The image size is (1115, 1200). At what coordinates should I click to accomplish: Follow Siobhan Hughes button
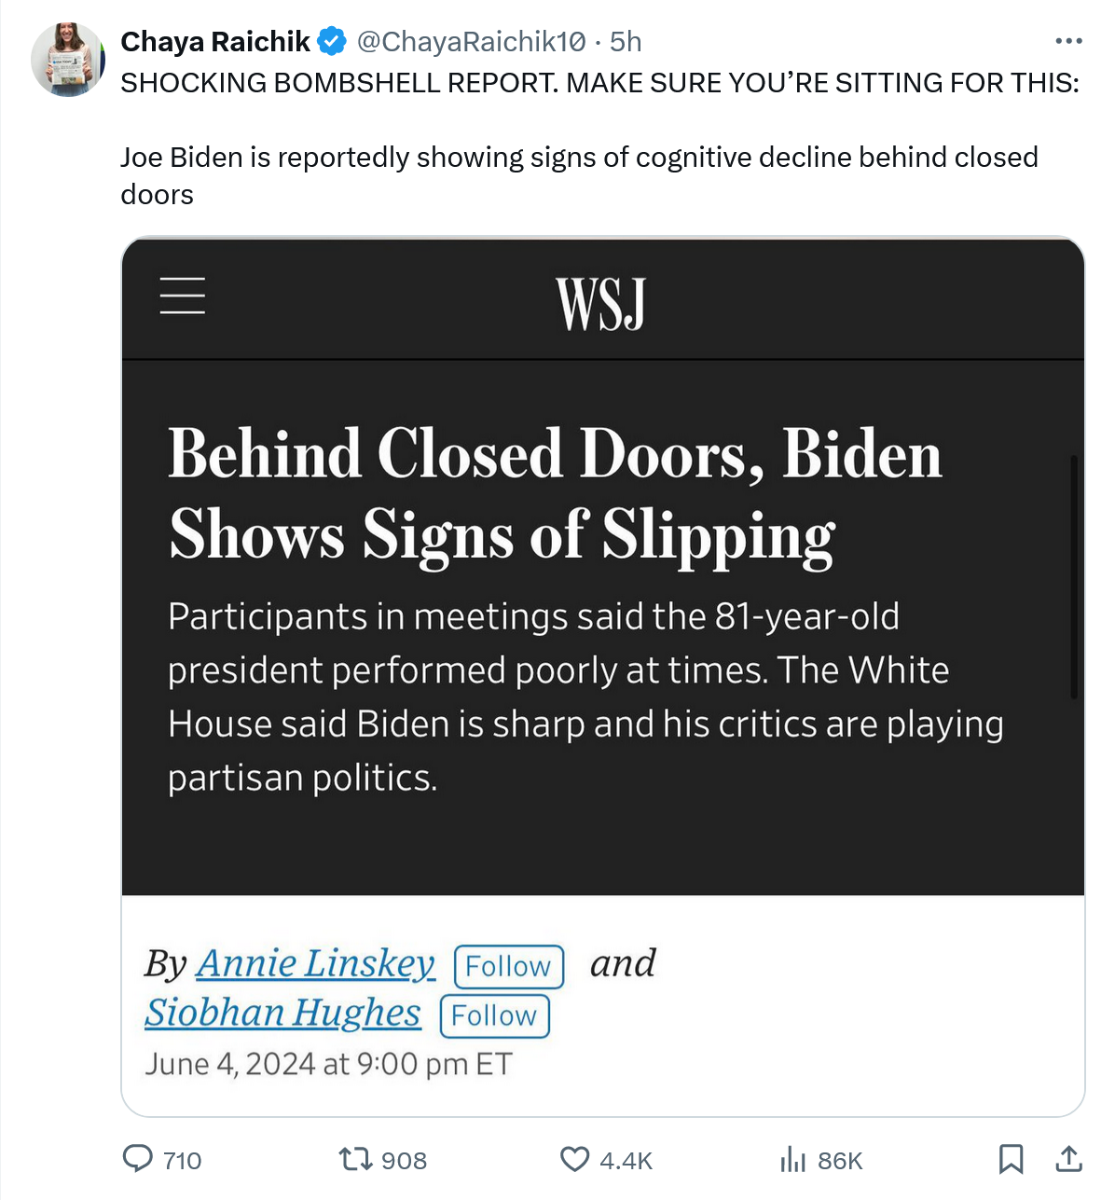click(x=494, y=1015)
